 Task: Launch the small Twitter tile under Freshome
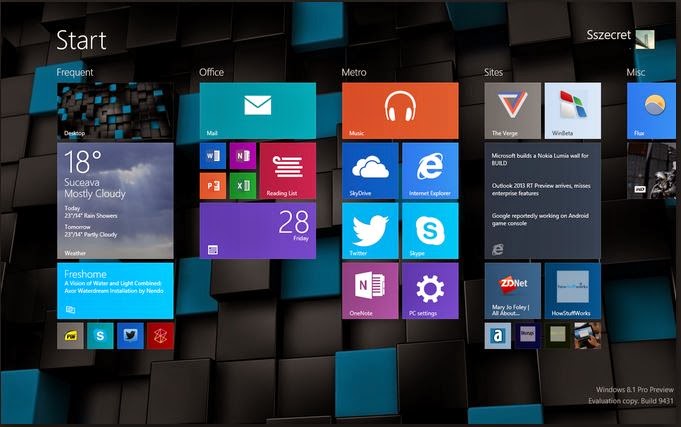tap(130, 336)
